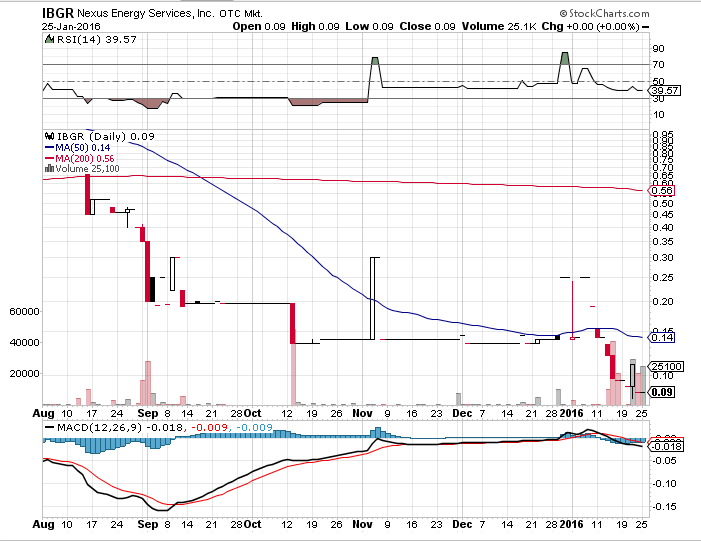Click 2016 on the MACD panel date axis
The width and height of the screenshot is (701, 541).
click(x=572, y=524)
